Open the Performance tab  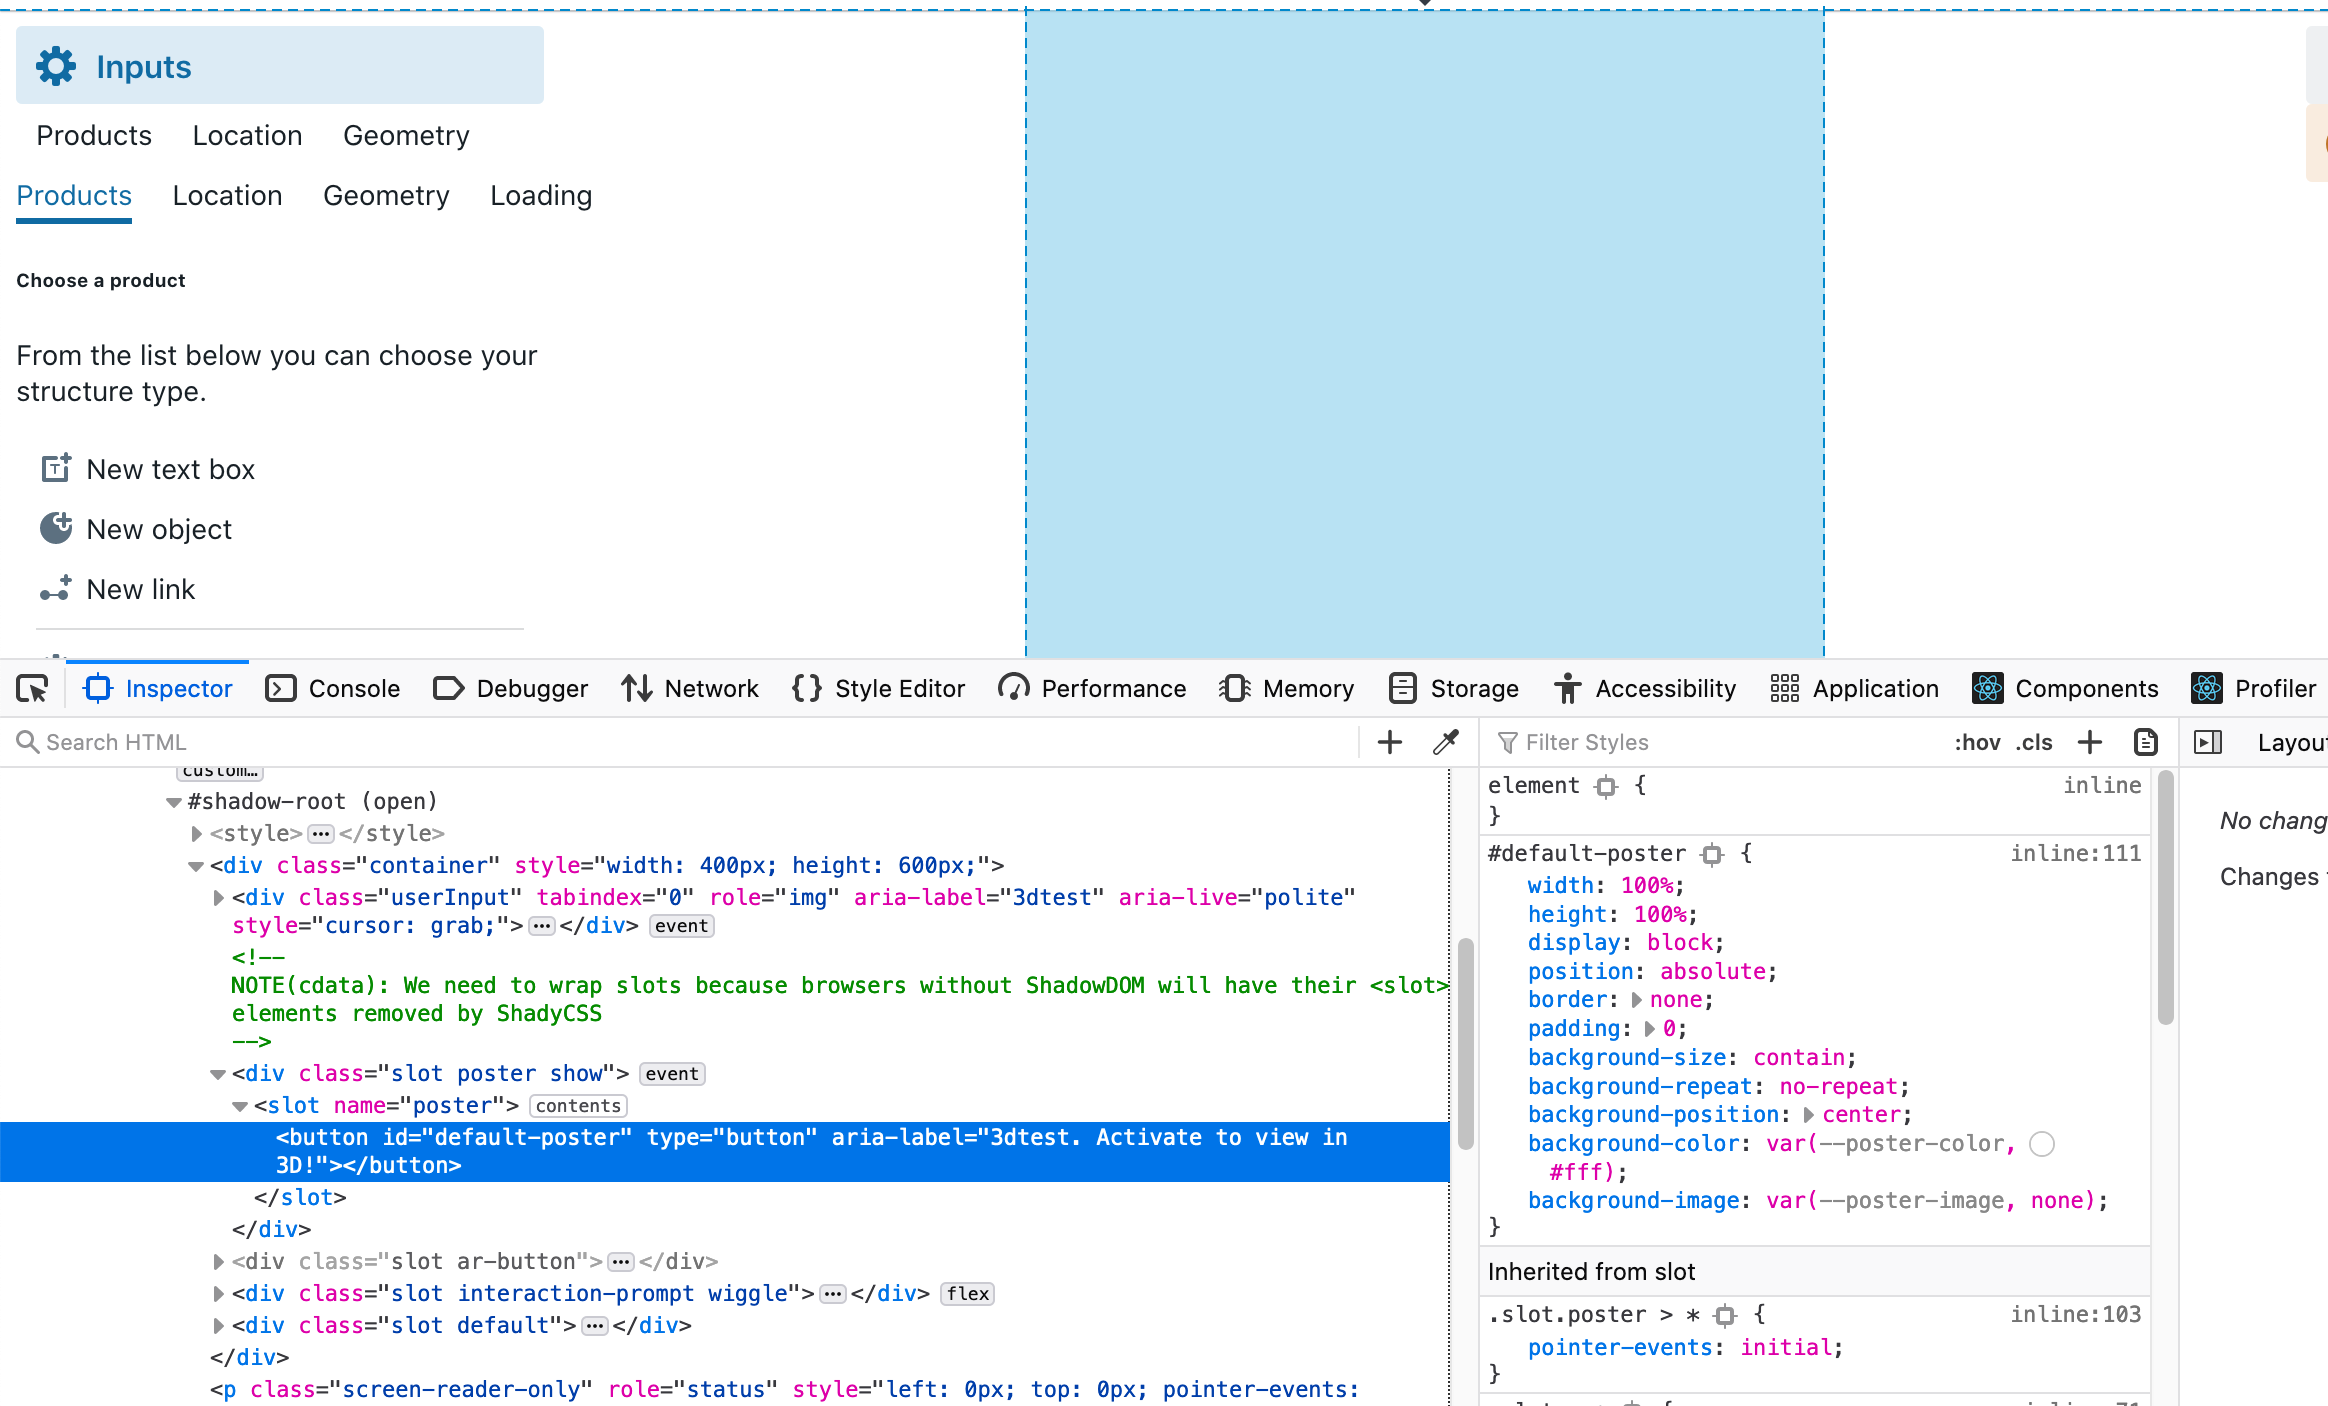(1092, 688)
